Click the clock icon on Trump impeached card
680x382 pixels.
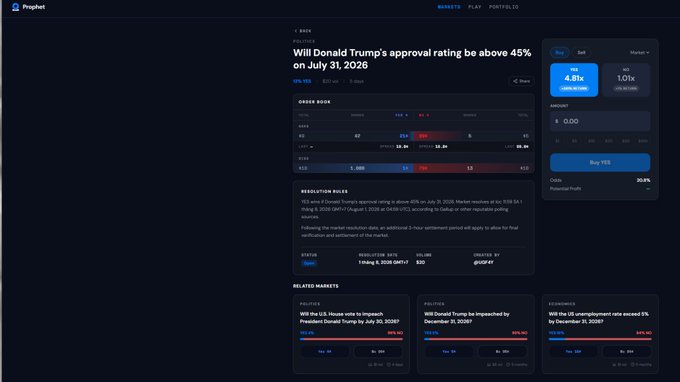click(508, 365)
